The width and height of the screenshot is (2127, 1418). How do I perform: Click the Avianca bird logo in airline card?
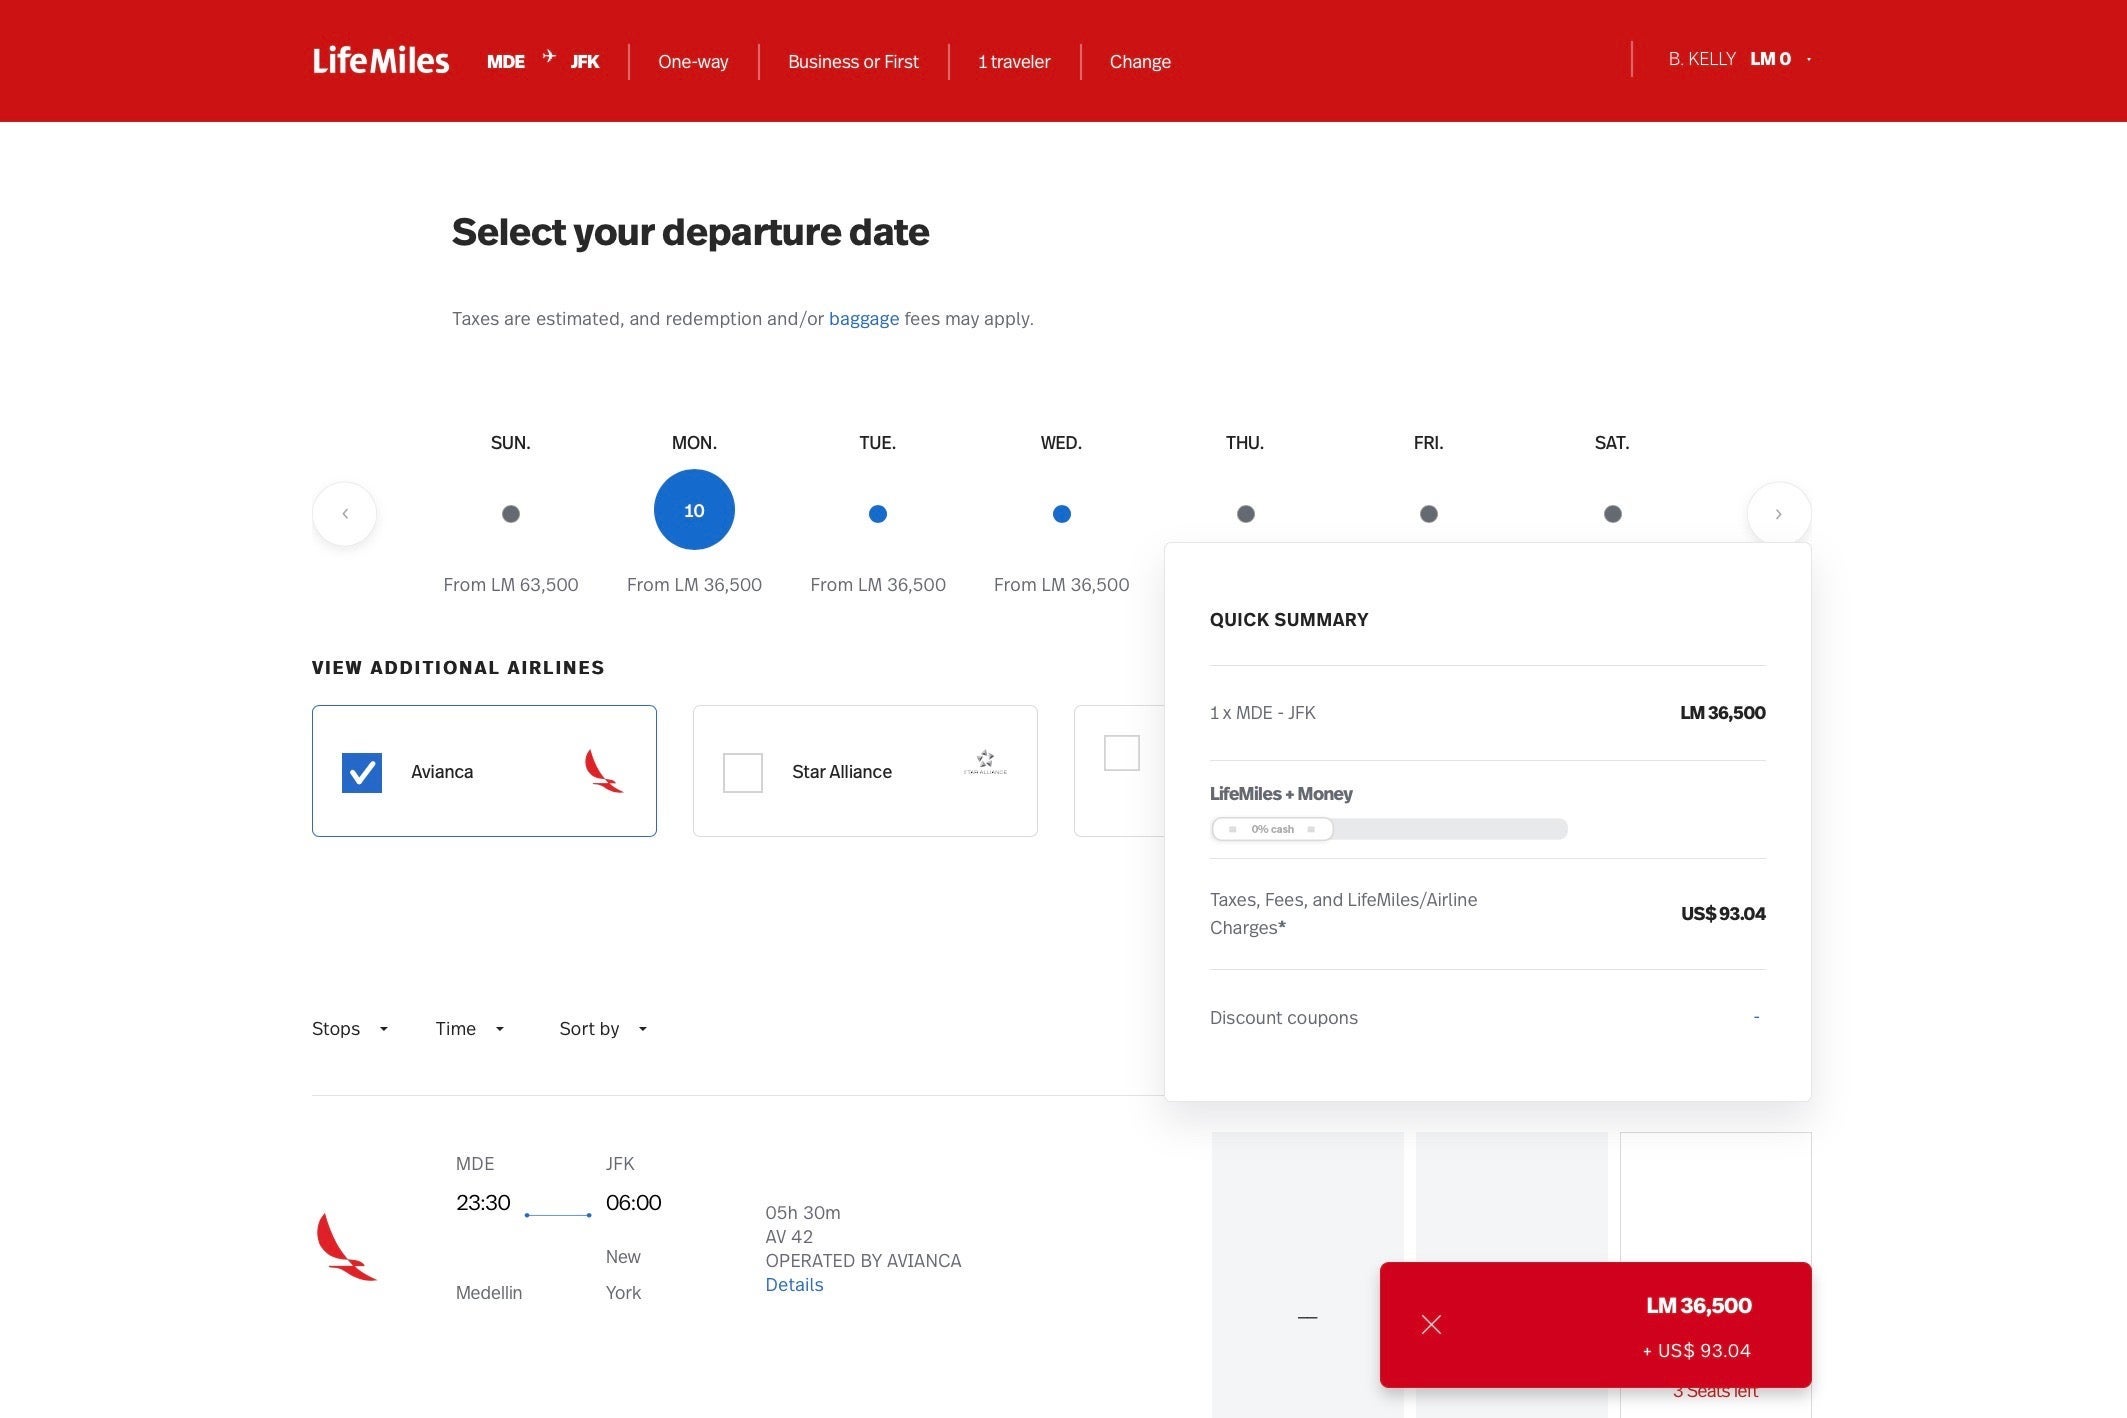603,771
